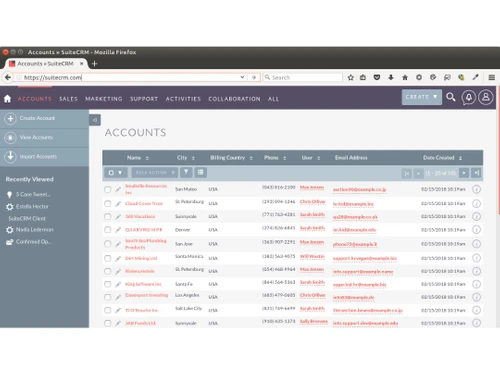500x375 pixels.
Task: Open the user profile icon
Action: (x=486, y=97)
